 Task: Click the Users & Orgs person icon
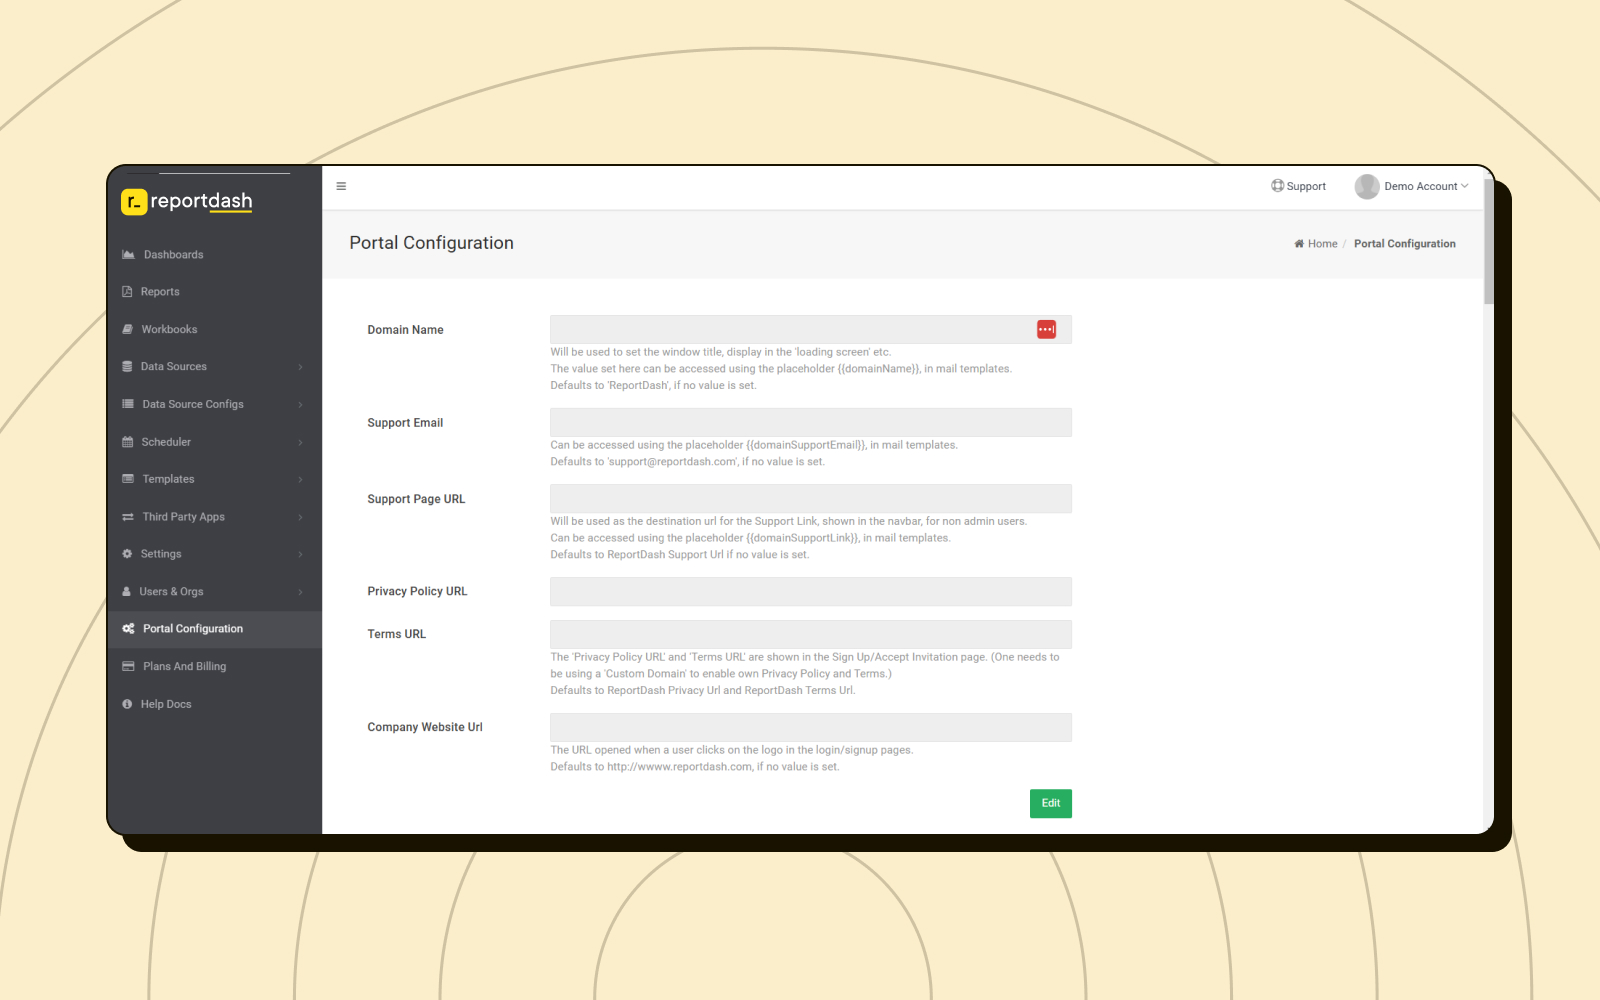coord(127,592)
